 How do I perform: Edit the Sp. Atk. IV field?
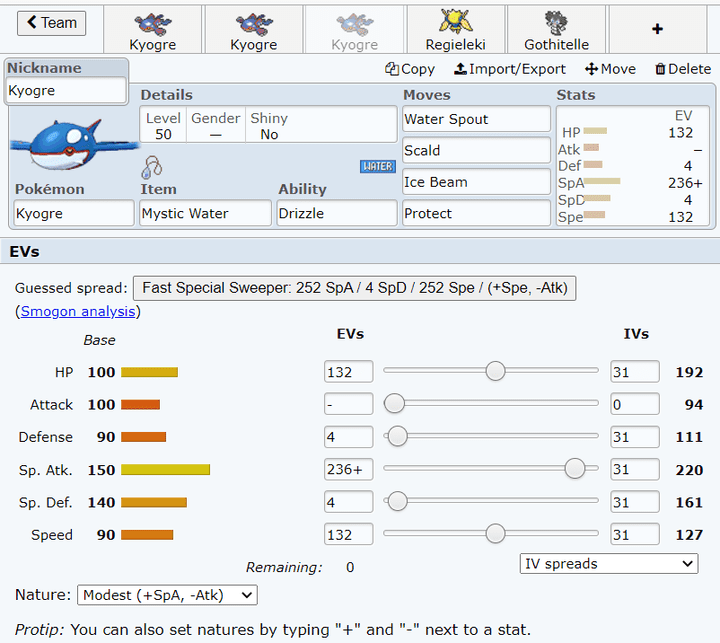tap(635, 469)
